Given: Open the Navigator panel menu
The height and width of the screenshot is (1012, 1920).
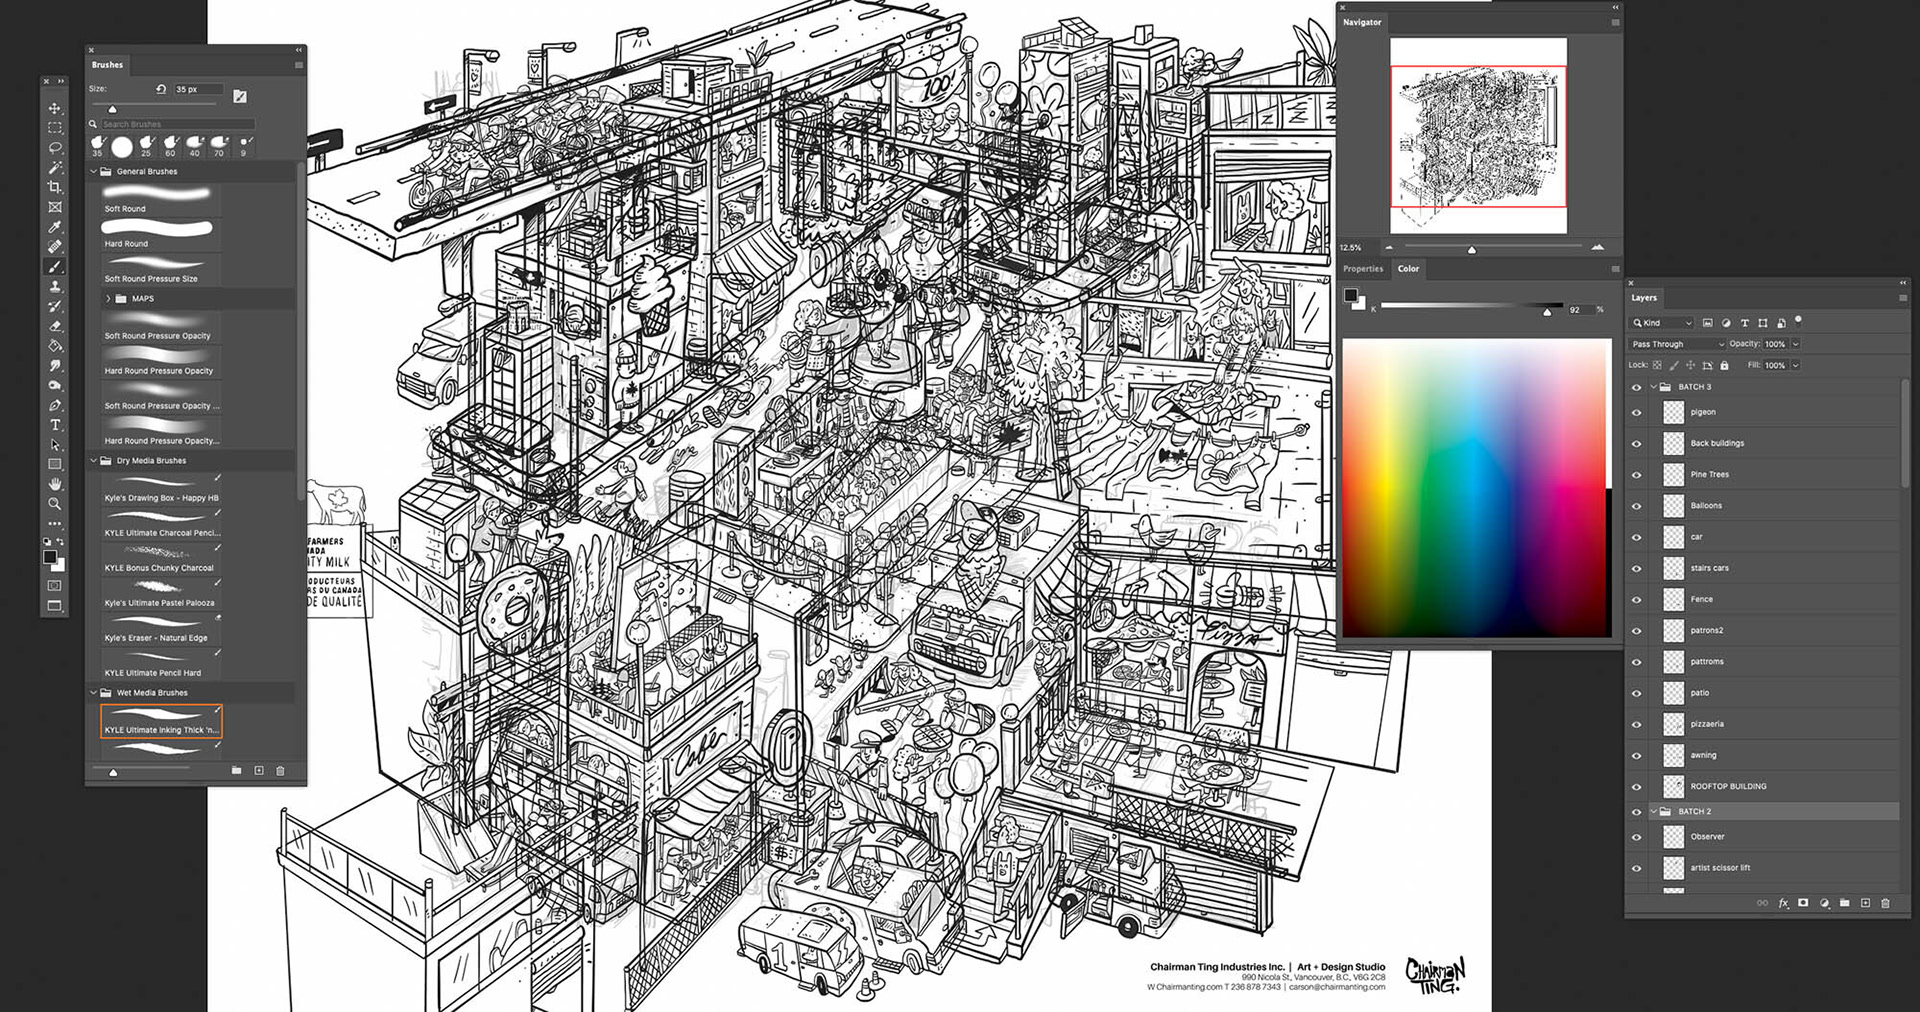Looking at the screenshot, I should (1615, 22).
